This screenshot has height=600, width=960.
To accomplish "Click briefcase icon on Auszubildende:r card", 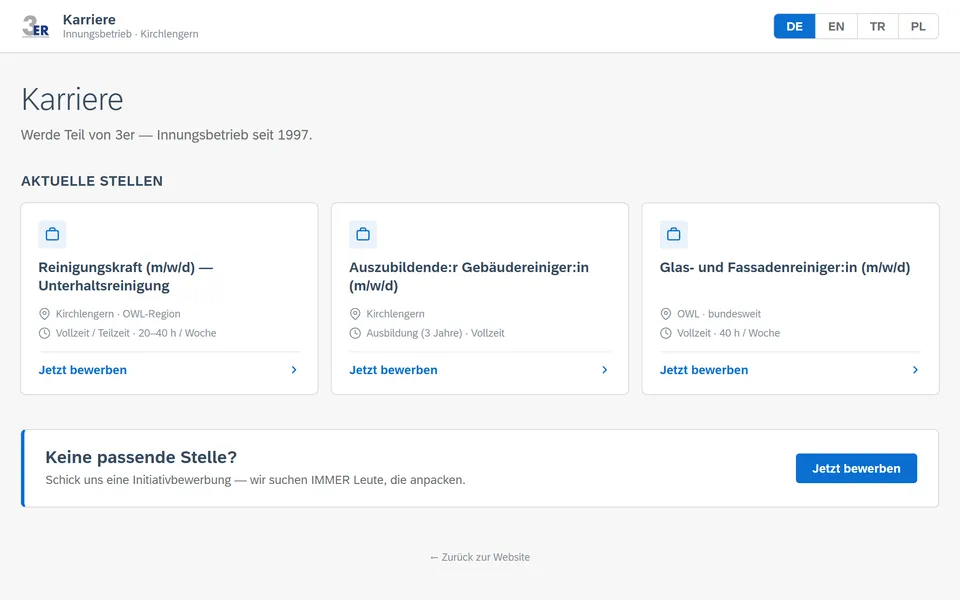I will click(363, 234).
